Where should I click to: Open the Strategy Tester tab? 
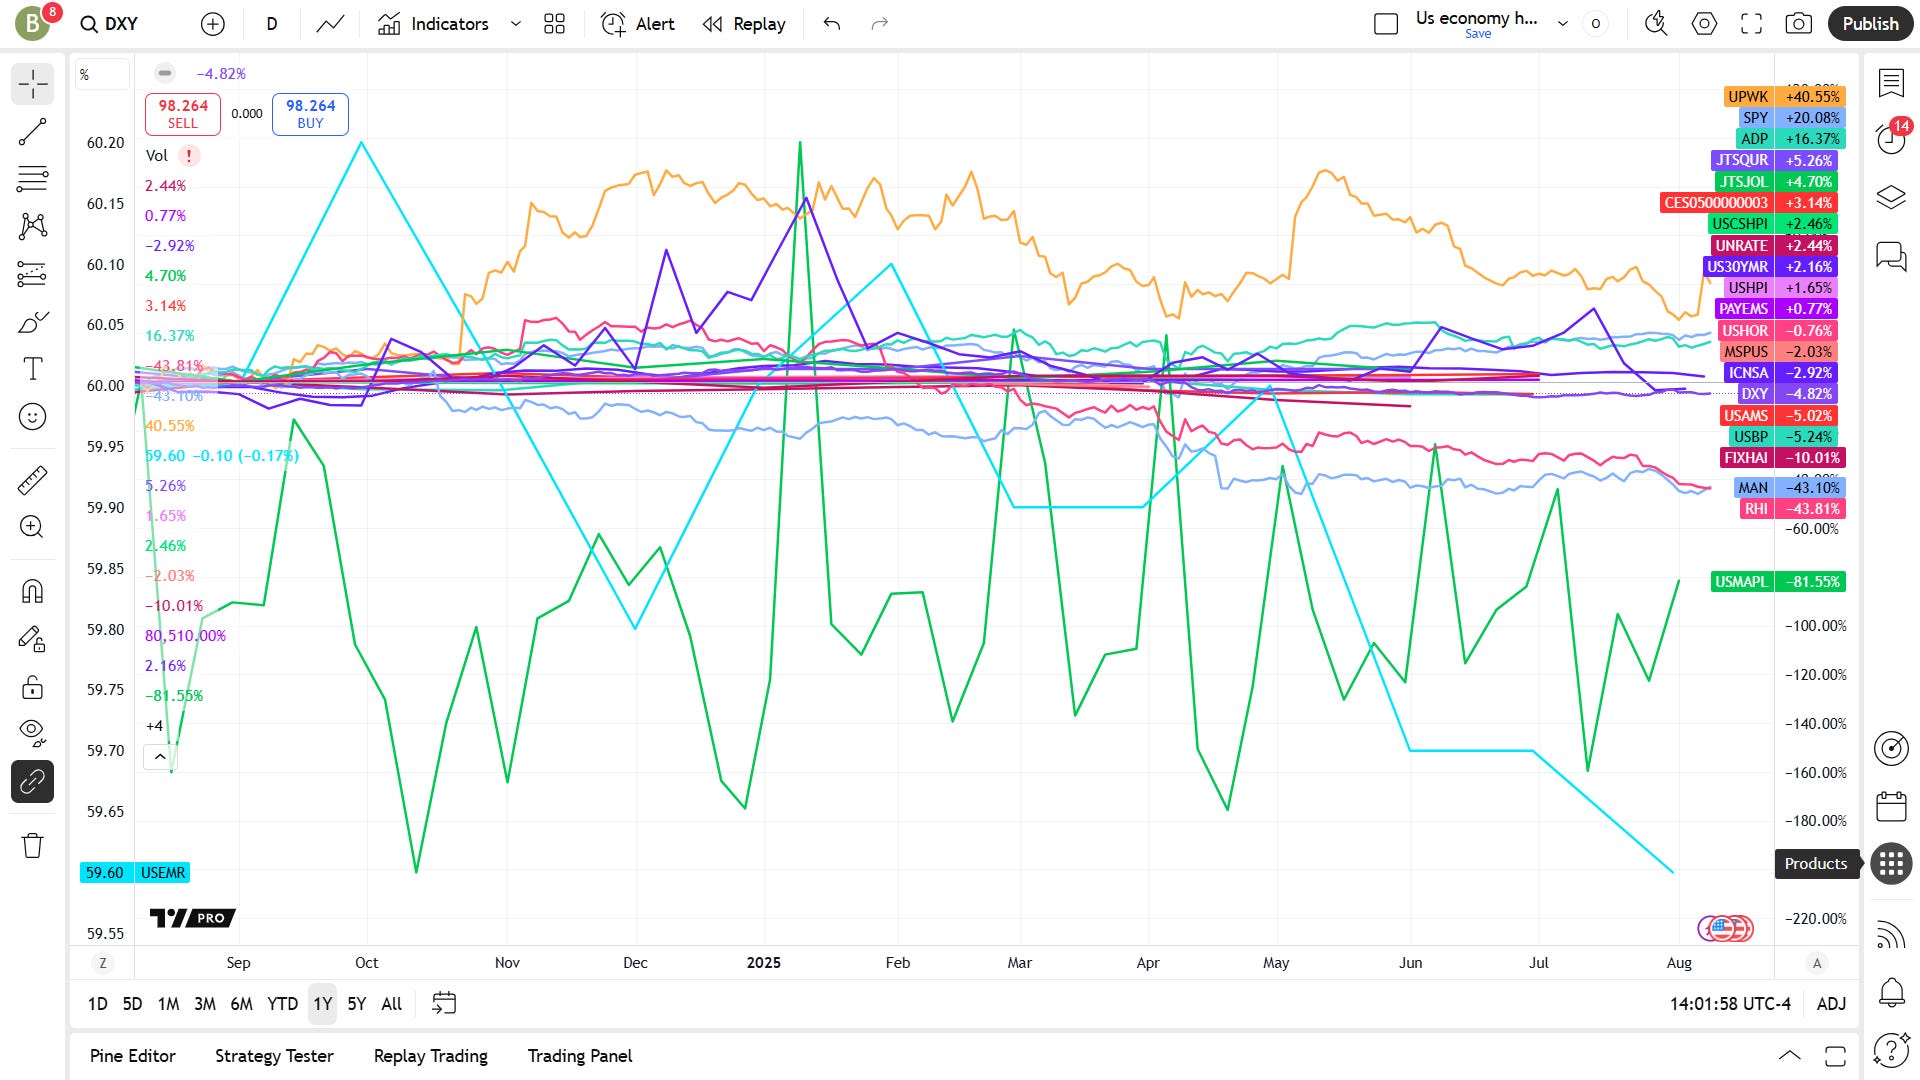coord(274,1056)
